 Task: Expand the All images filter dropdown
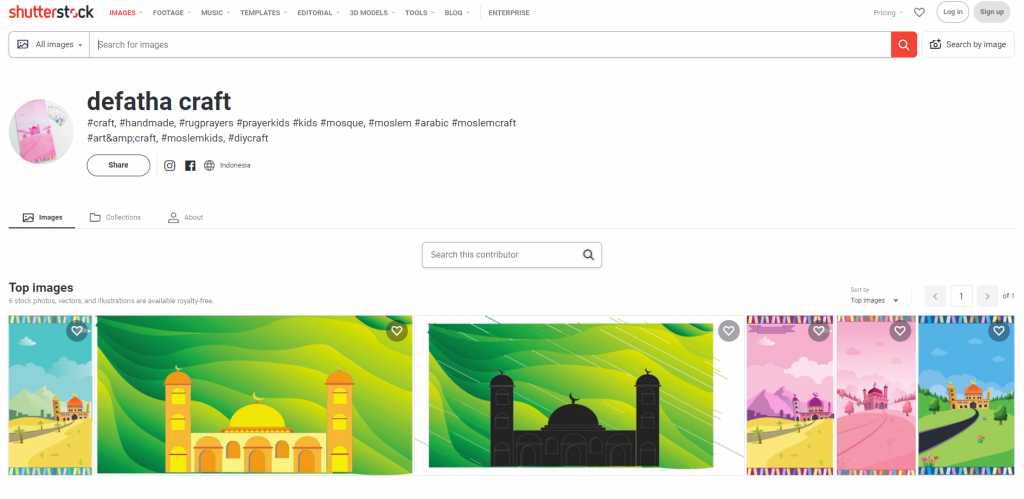[x=50, y=45]
